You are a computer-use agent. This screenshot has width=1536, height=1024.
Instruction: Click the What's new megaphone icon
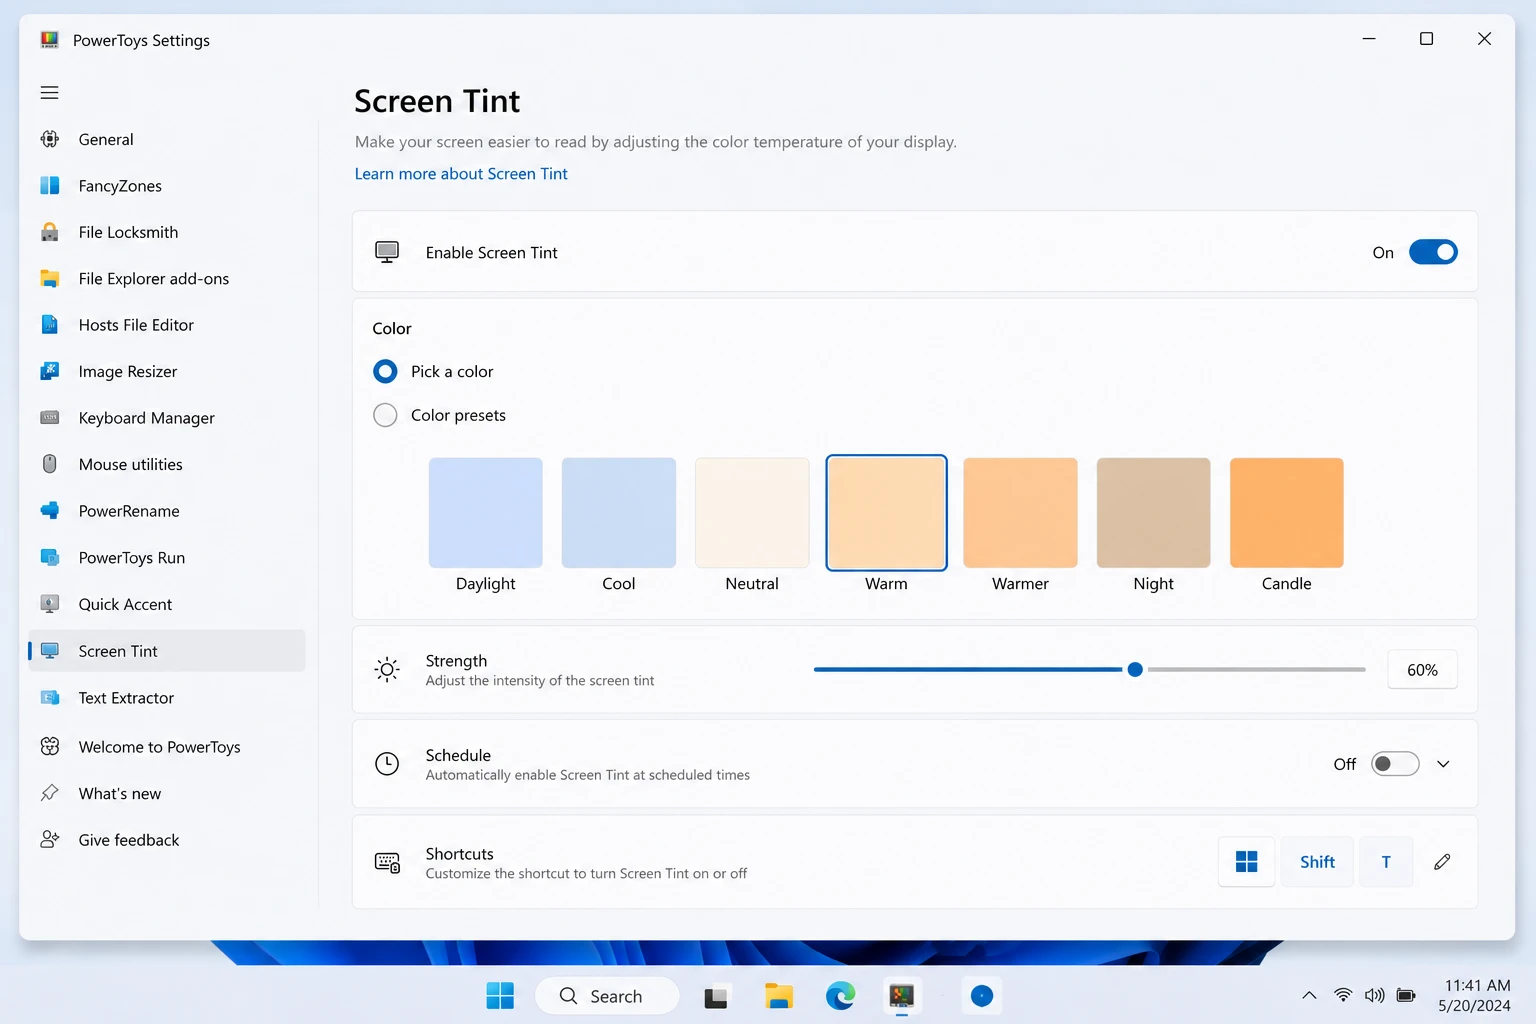click(x=49, y=793)
